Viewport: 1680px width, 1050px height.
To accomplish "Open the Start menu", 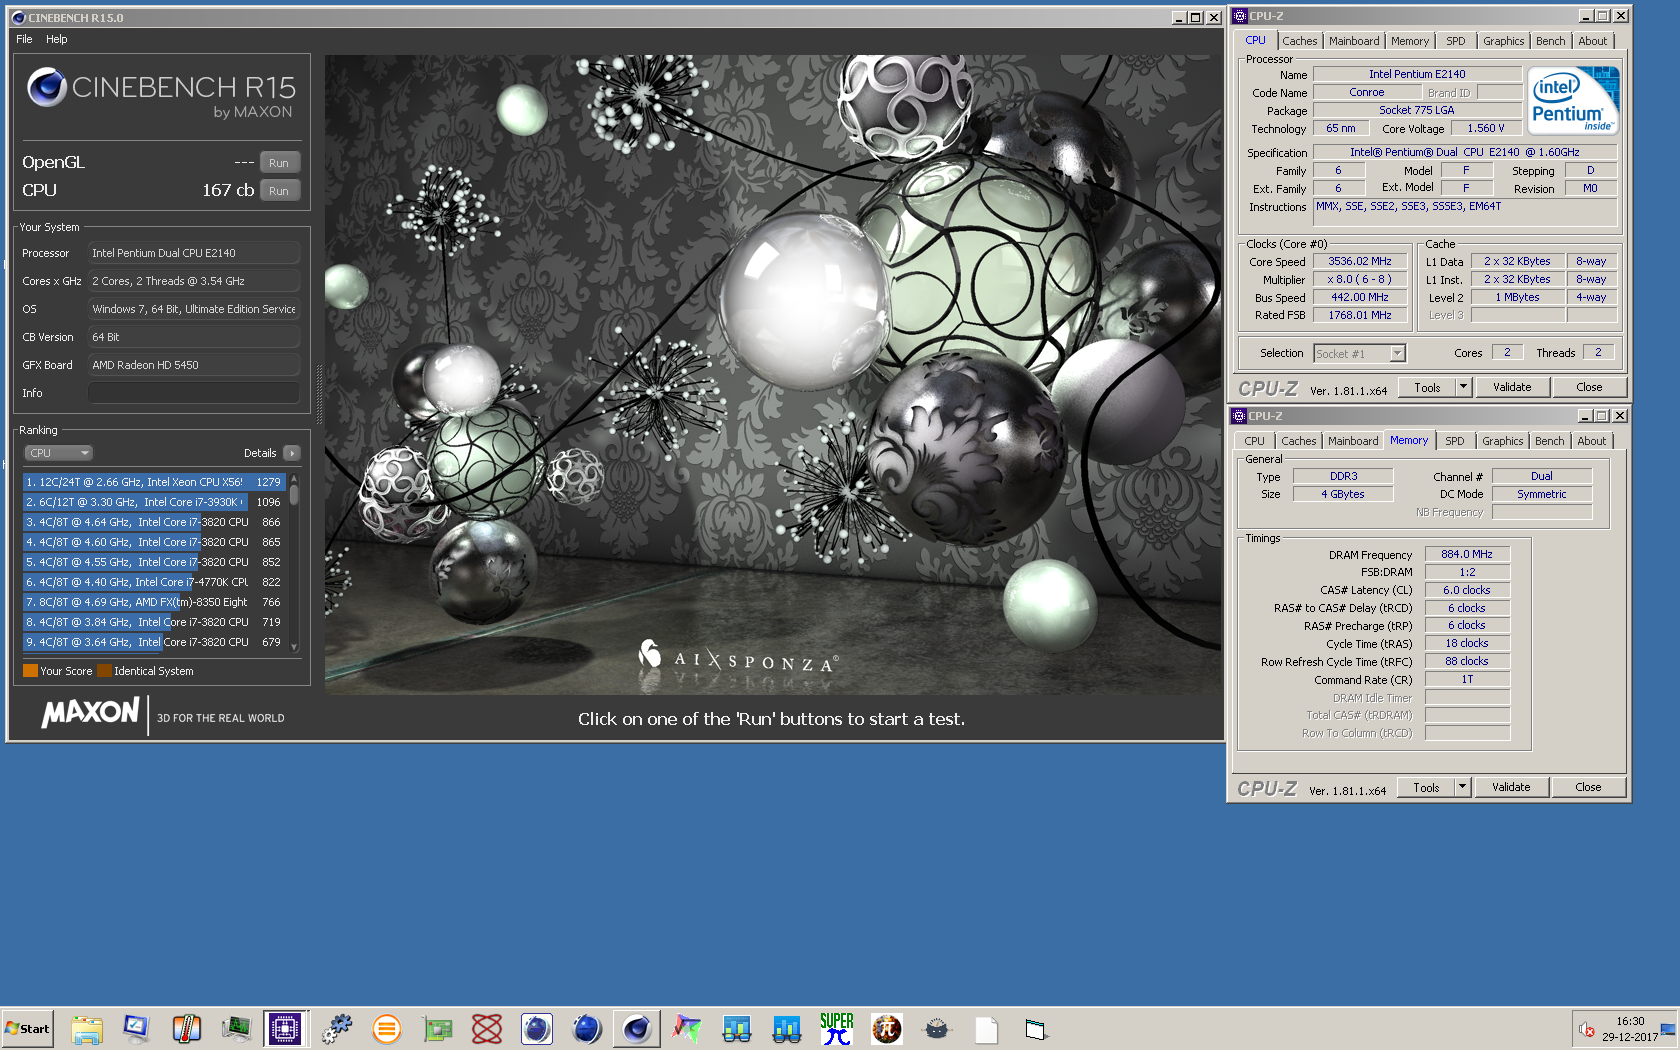I will click(28, 1028).
